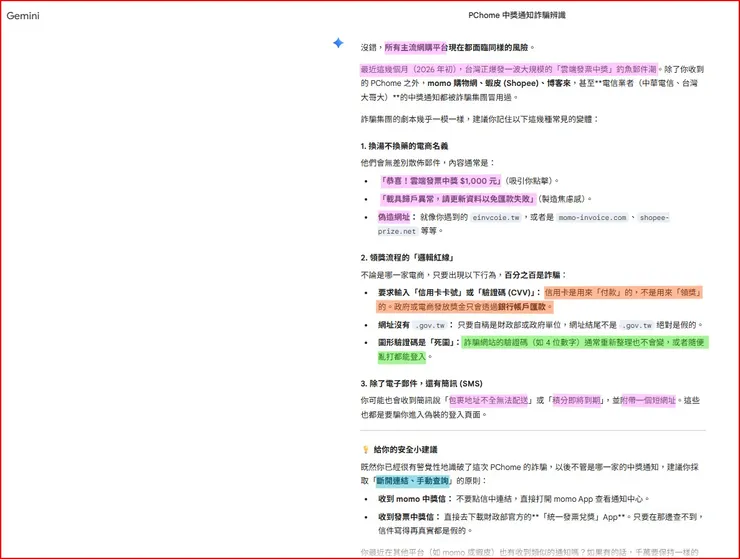Click highlighted text '積分即將到期'
740x559 pixels.
point(577,400)
